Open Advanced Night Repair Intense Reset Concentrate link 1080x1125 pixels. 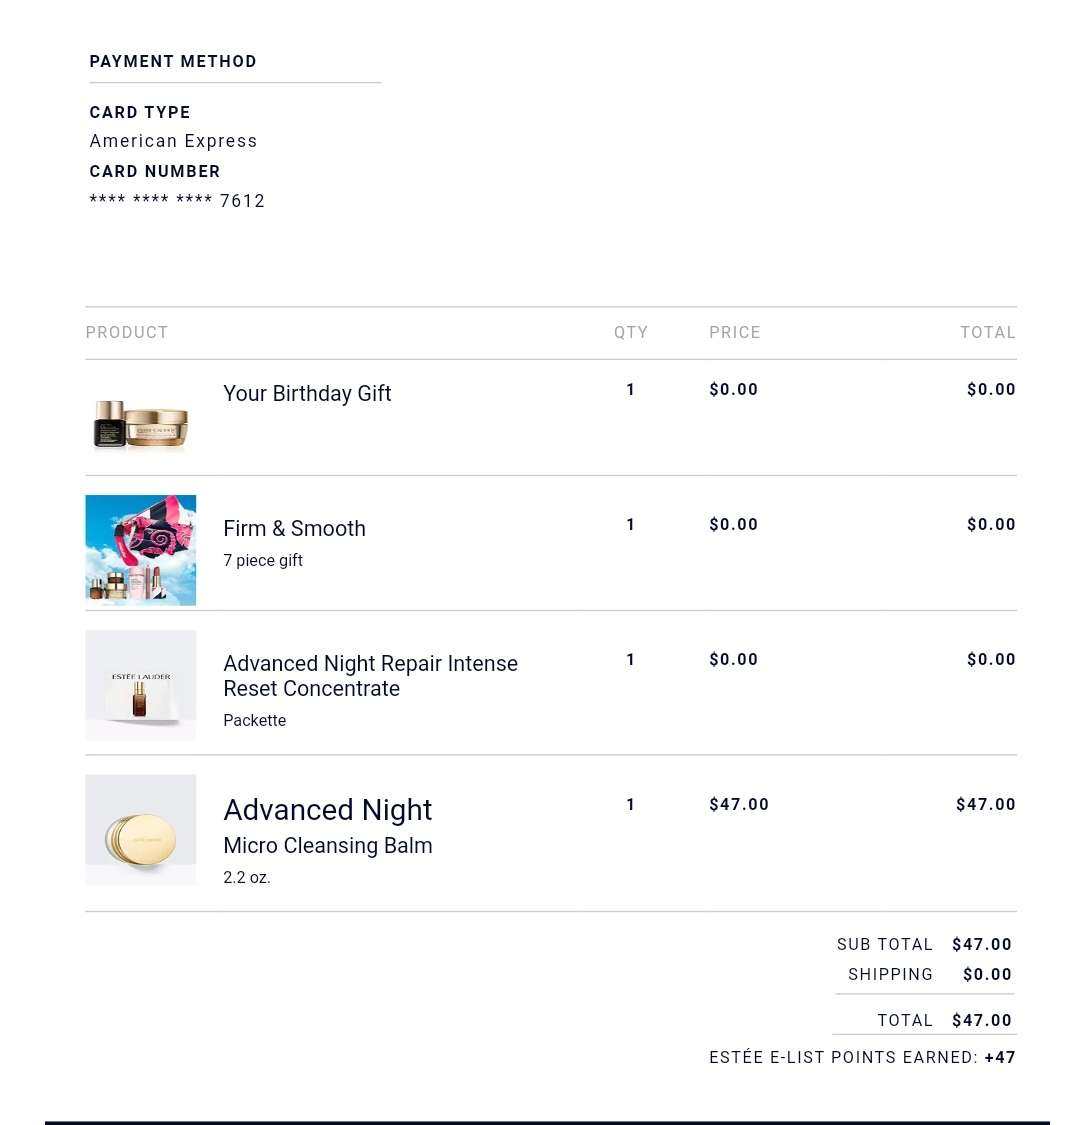point(370,676)
